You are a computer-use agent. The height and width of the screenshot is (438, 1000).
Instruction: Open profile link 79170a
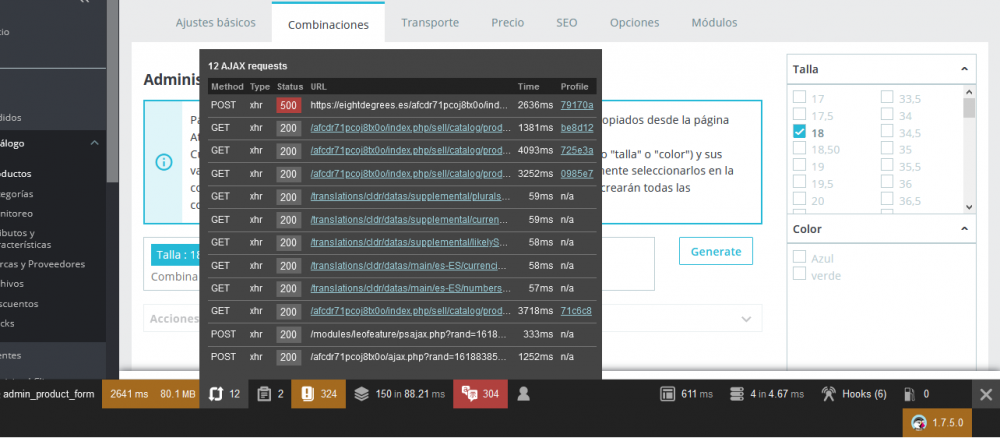[577, 105]
